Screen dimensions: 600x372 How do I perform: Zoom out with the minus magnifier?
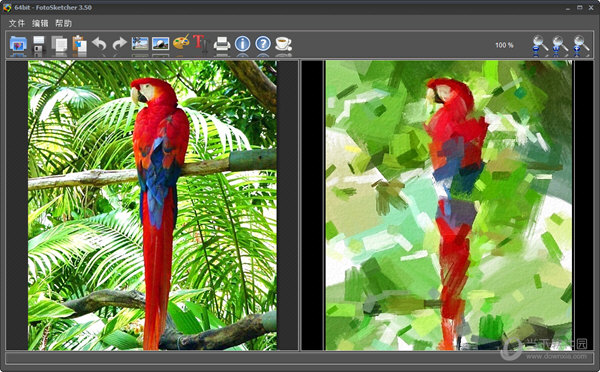coord(540,45)
